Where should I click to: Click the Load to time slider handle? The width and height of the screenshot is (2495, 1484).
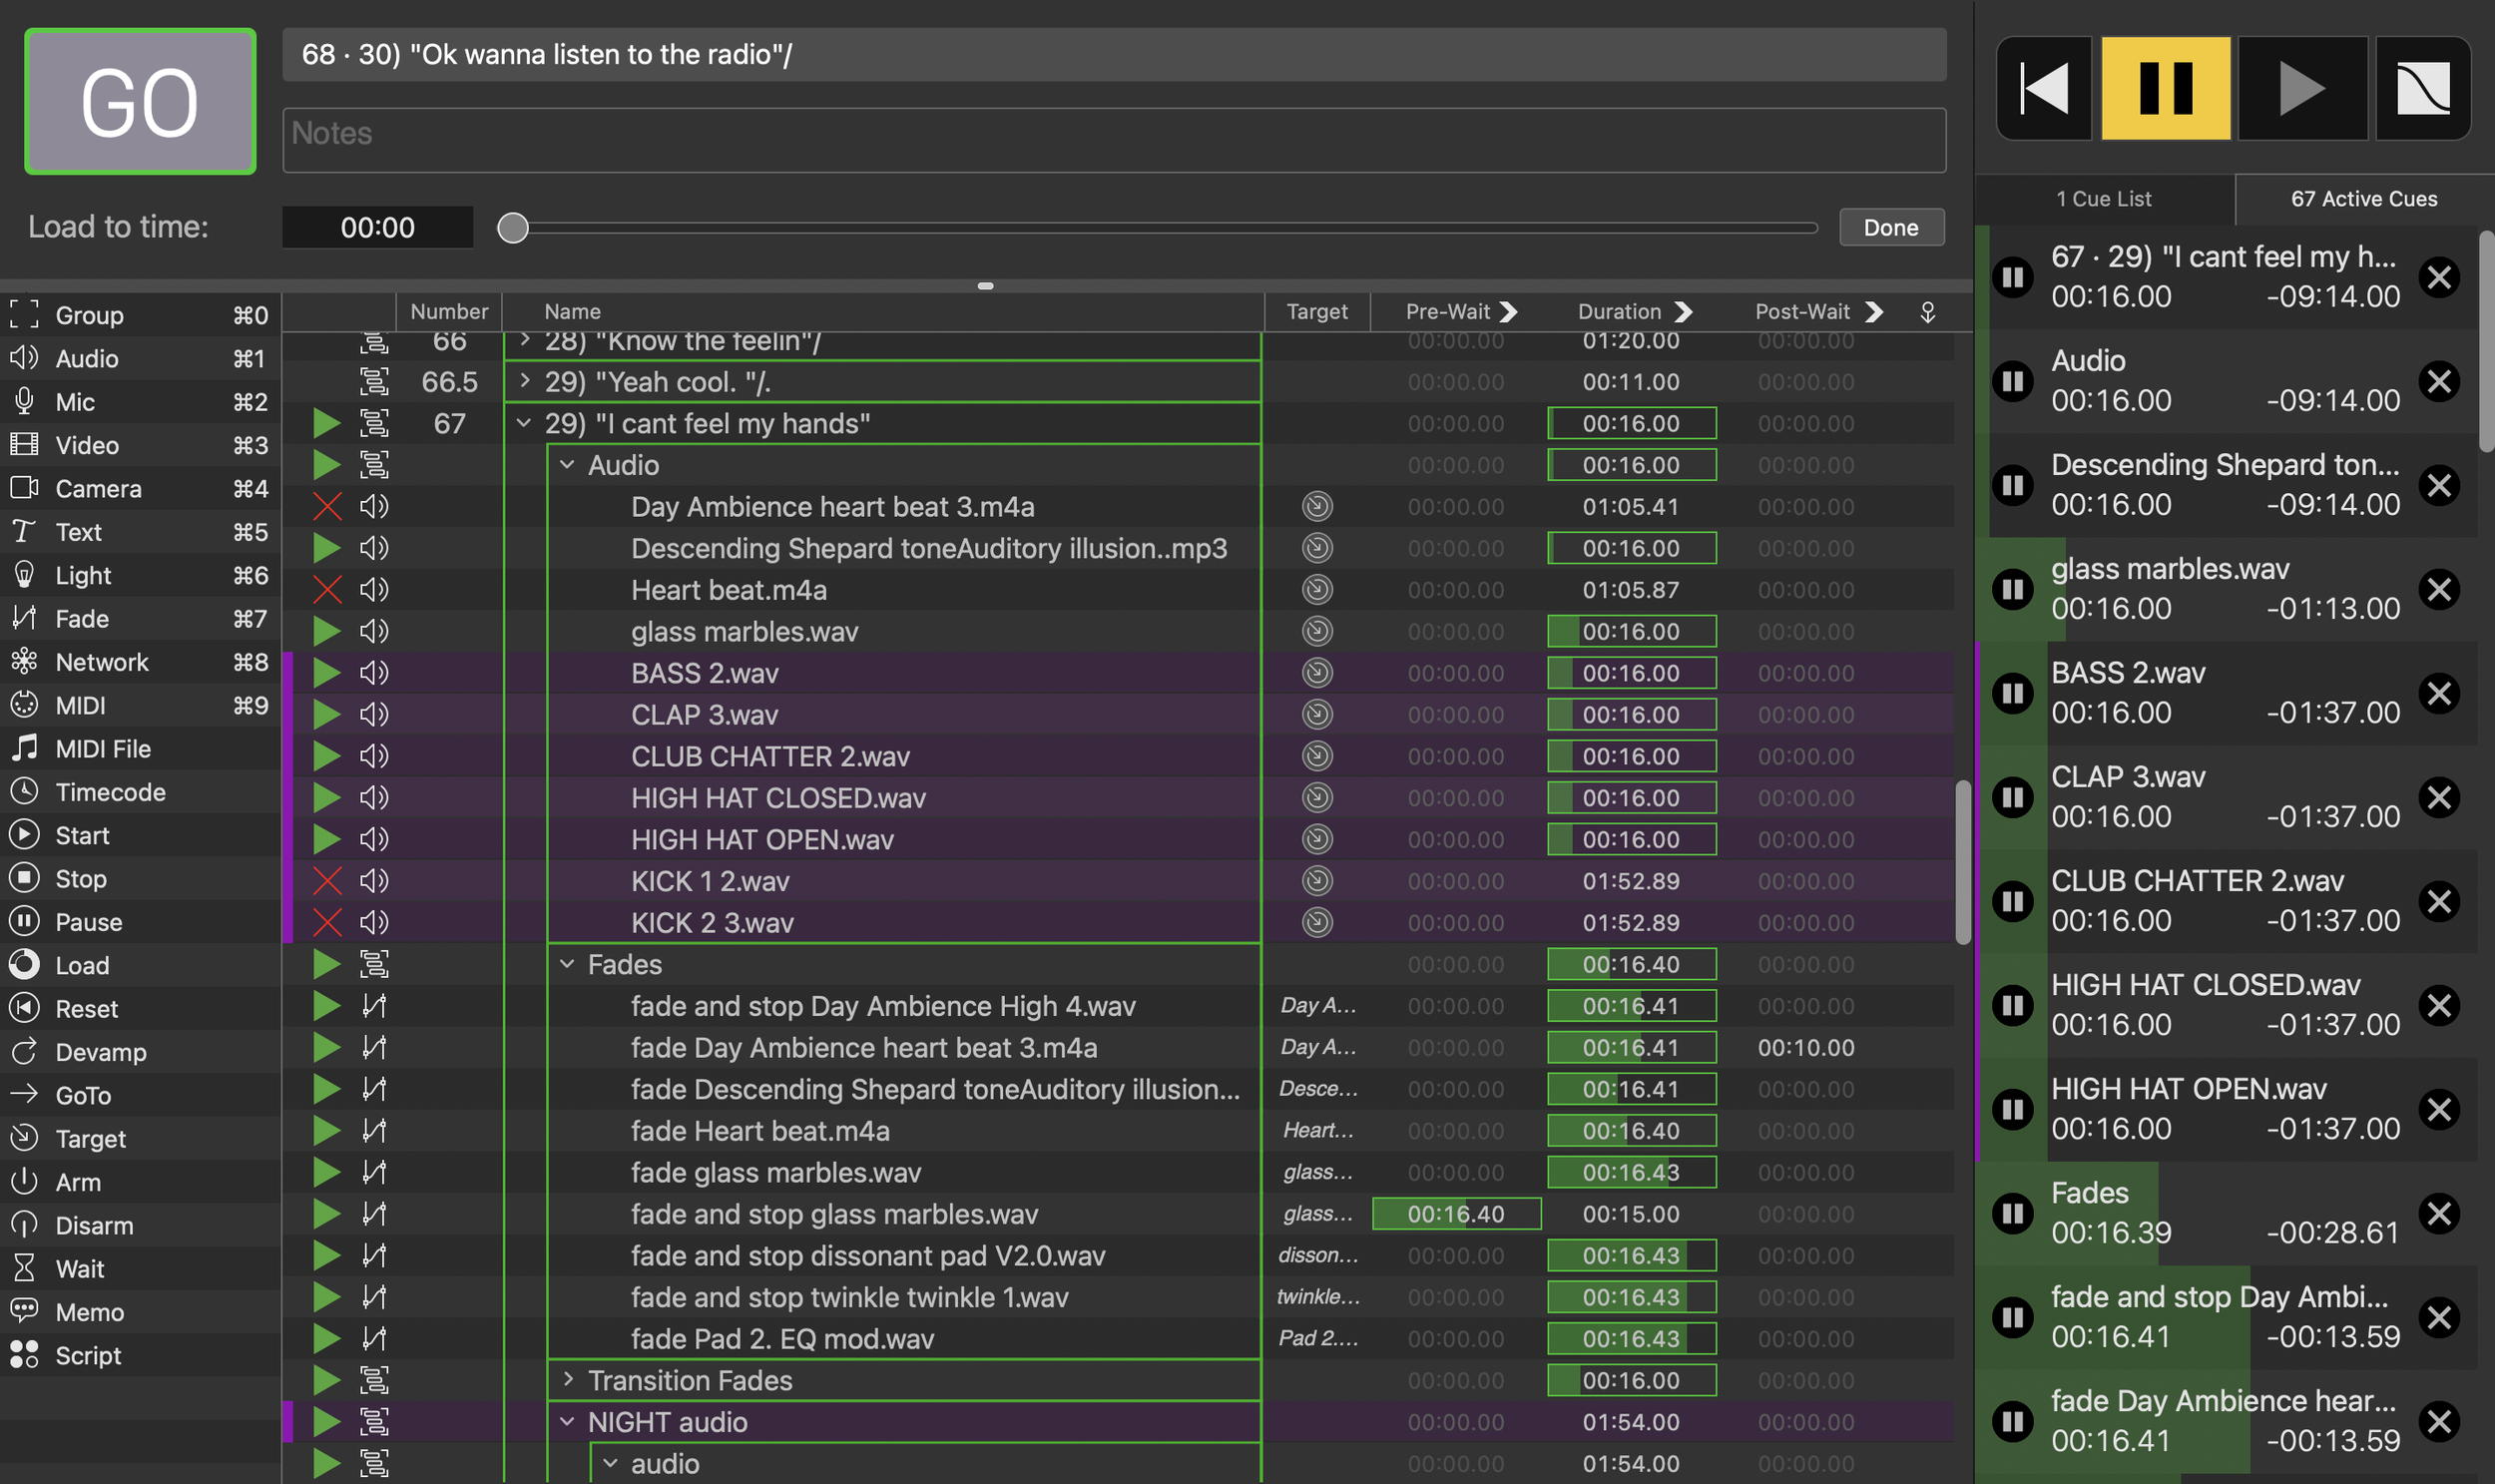click(x=513, y=228)
